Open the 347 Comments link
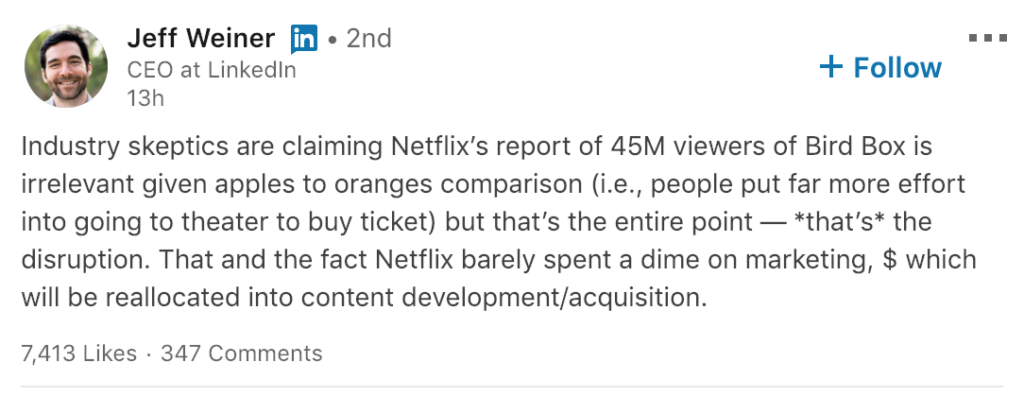1024x397 pixels. click(242, 353)
